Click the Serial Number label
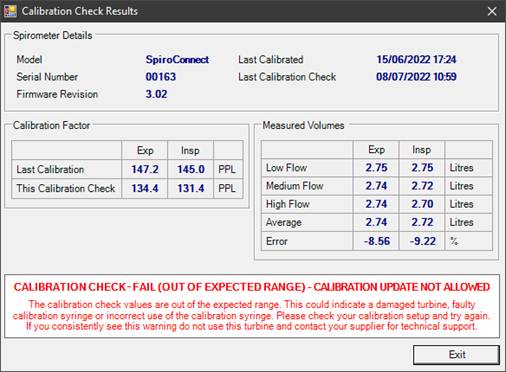This screenshot has width=506, height=372. tap(47, 77)
